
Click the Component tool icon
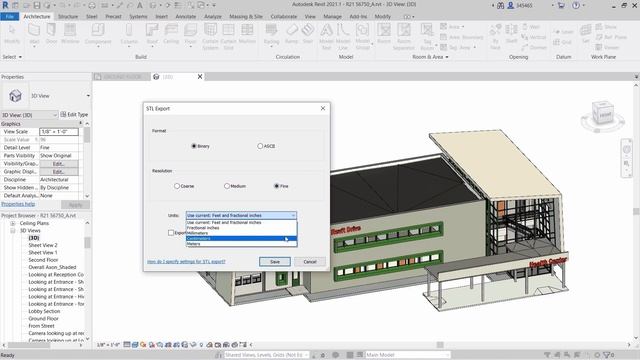[98, 30]
